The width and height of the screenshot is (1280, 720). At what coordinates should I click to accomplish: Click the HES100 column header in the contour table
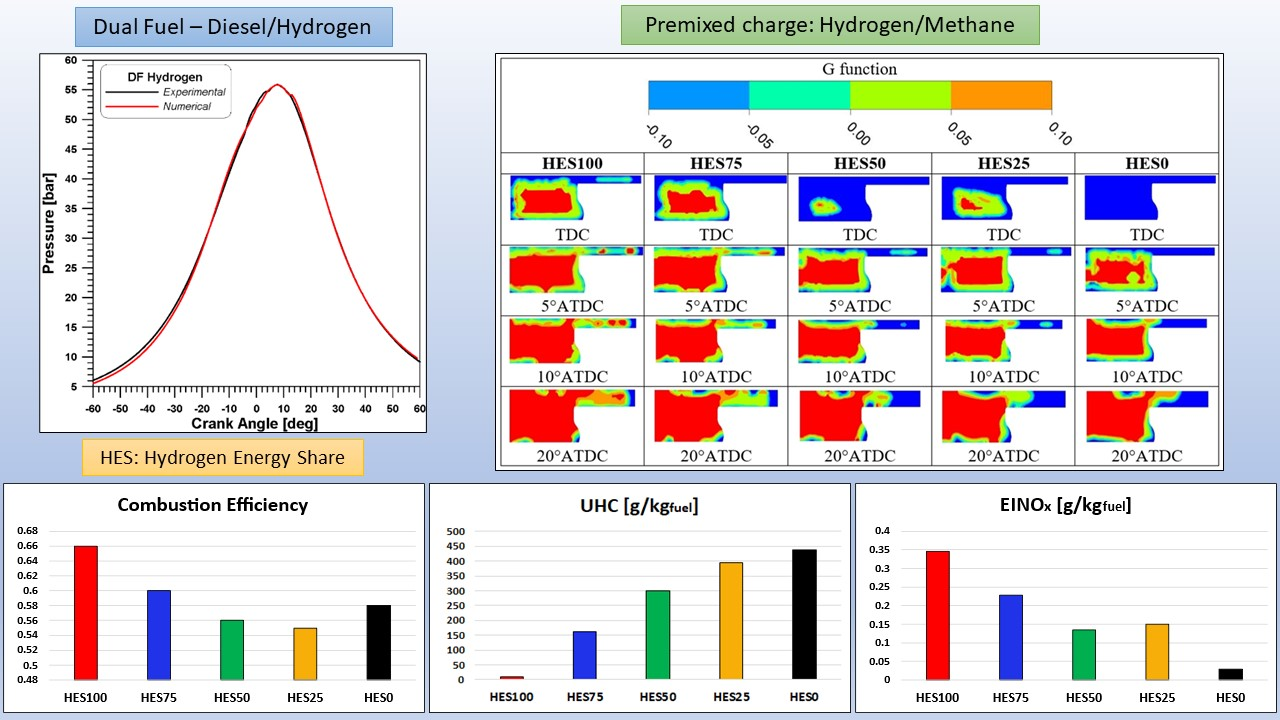coord(572,164)
